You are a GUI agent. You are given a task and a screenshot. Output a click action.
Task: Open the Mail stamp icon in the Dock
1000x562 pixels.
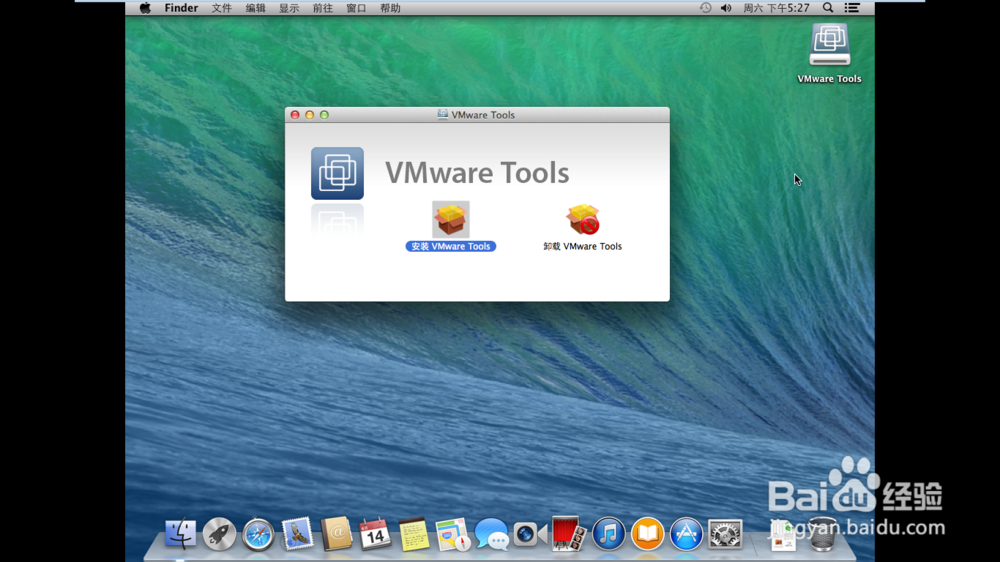pos(297,533)
